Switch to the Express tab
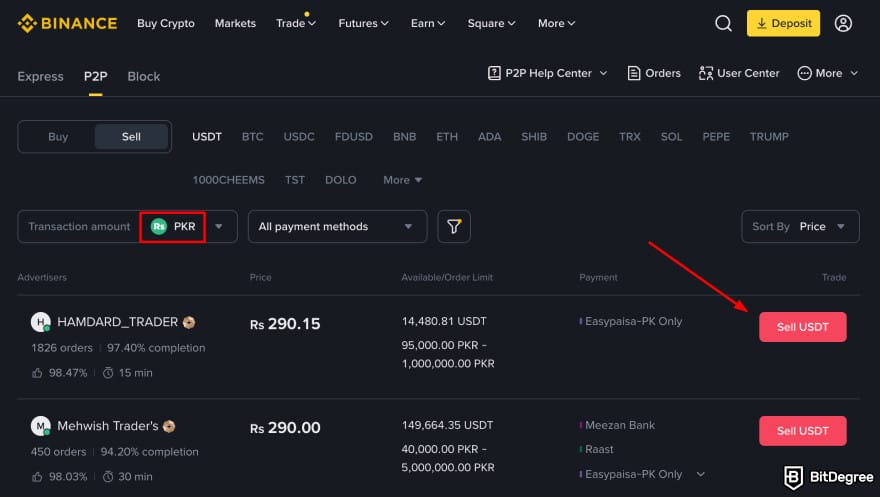This screenshot has height=497, width=880. coord(40,76)
